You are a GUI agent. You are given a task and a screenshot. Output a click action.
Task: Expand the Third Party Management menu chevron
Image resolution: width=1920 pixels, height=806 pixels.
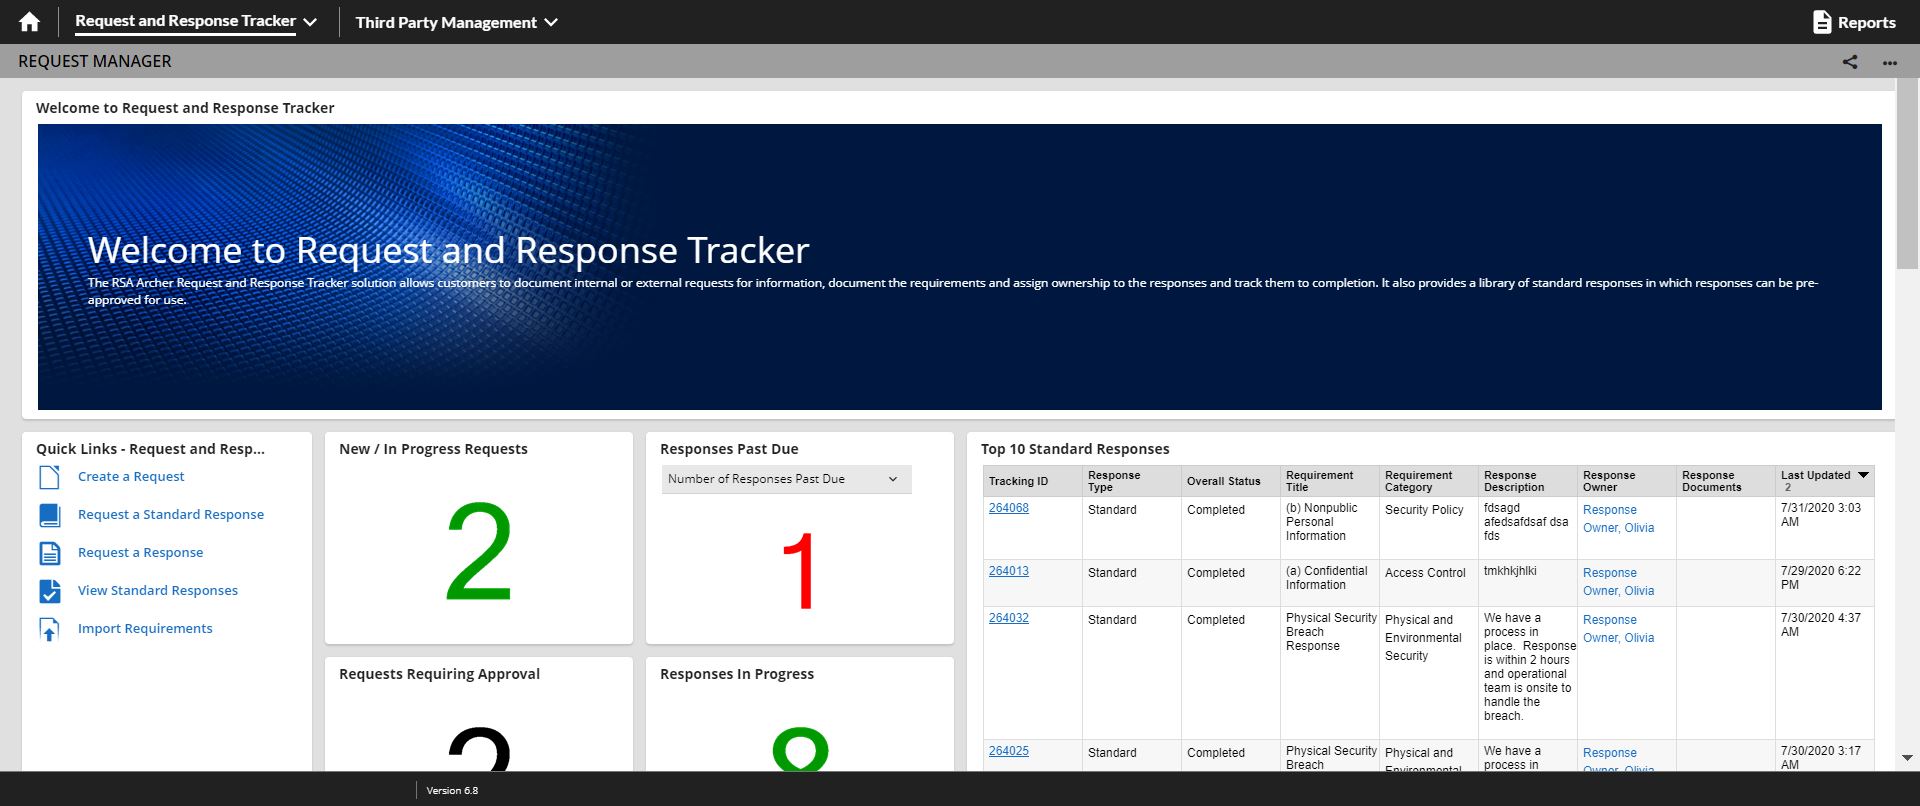(551, 22)
